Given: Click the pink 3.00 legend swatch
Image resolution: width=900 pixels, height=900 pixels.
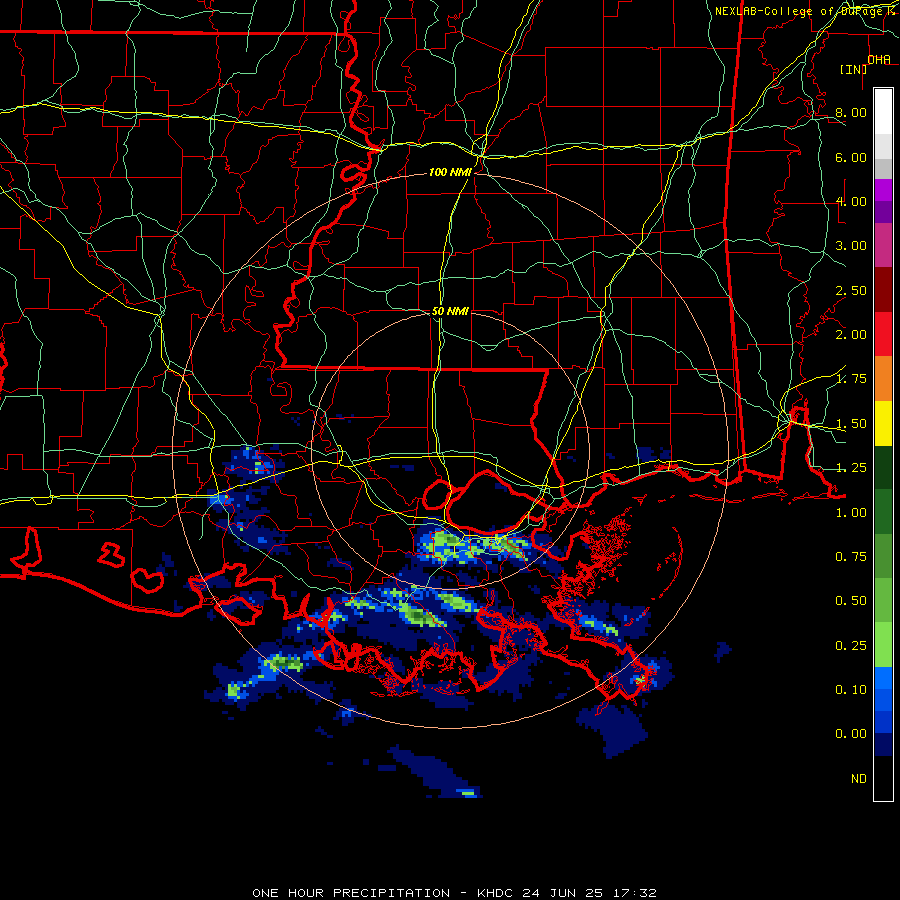Looking at the screenshot, I should (883, 245).
